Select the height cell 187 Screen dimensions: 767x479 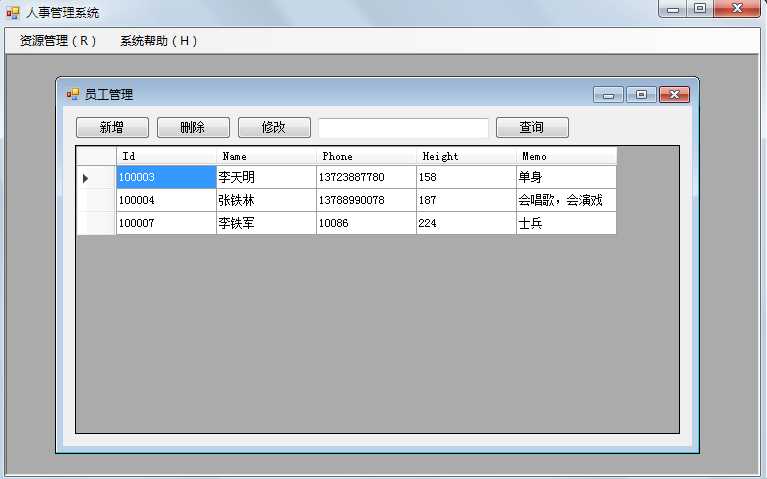pyautogui.click(x=466, y=200)
